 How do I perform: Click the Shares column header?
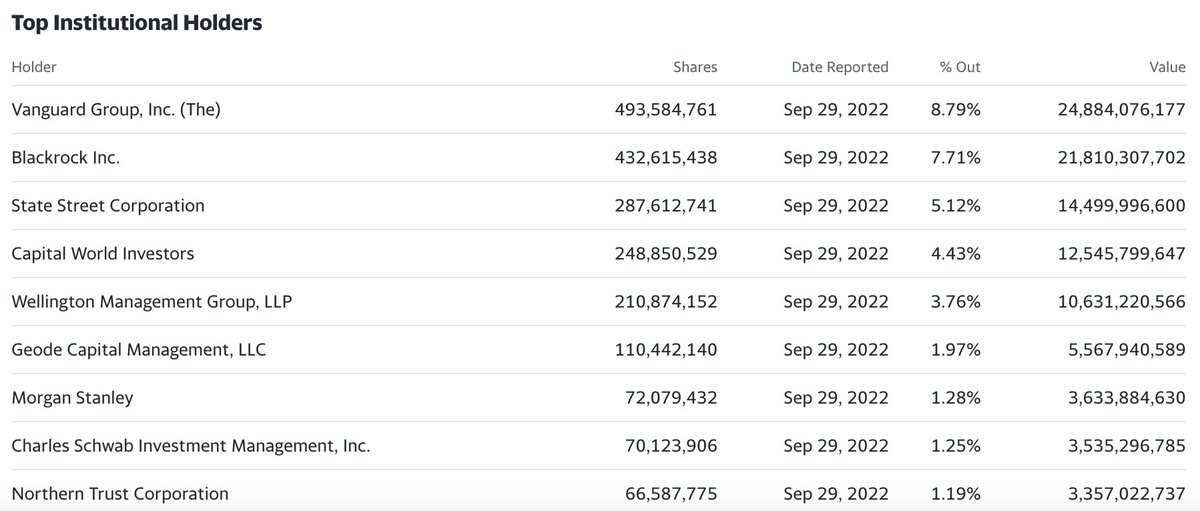[695, 67]
